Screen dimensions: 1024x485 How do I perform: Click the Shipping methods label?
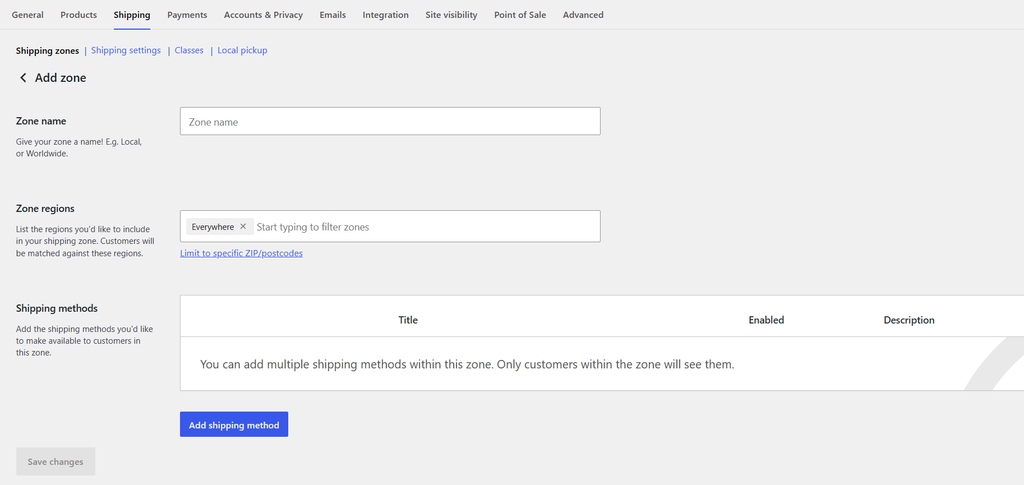point(57,308)
